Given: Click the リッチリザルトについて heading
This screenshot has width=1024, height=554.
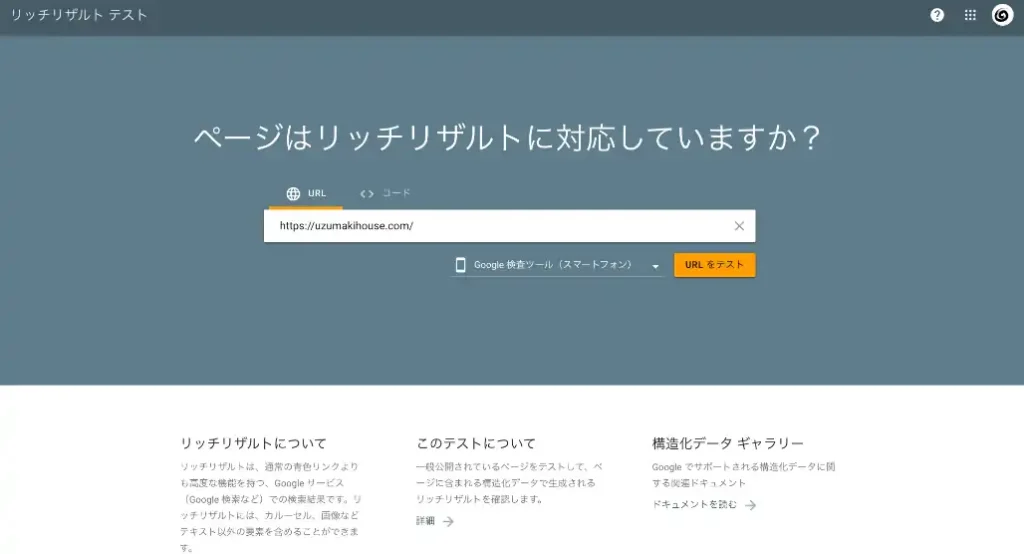Looking at the screenshot, I should pyautogui.click(x=253, y=443).
